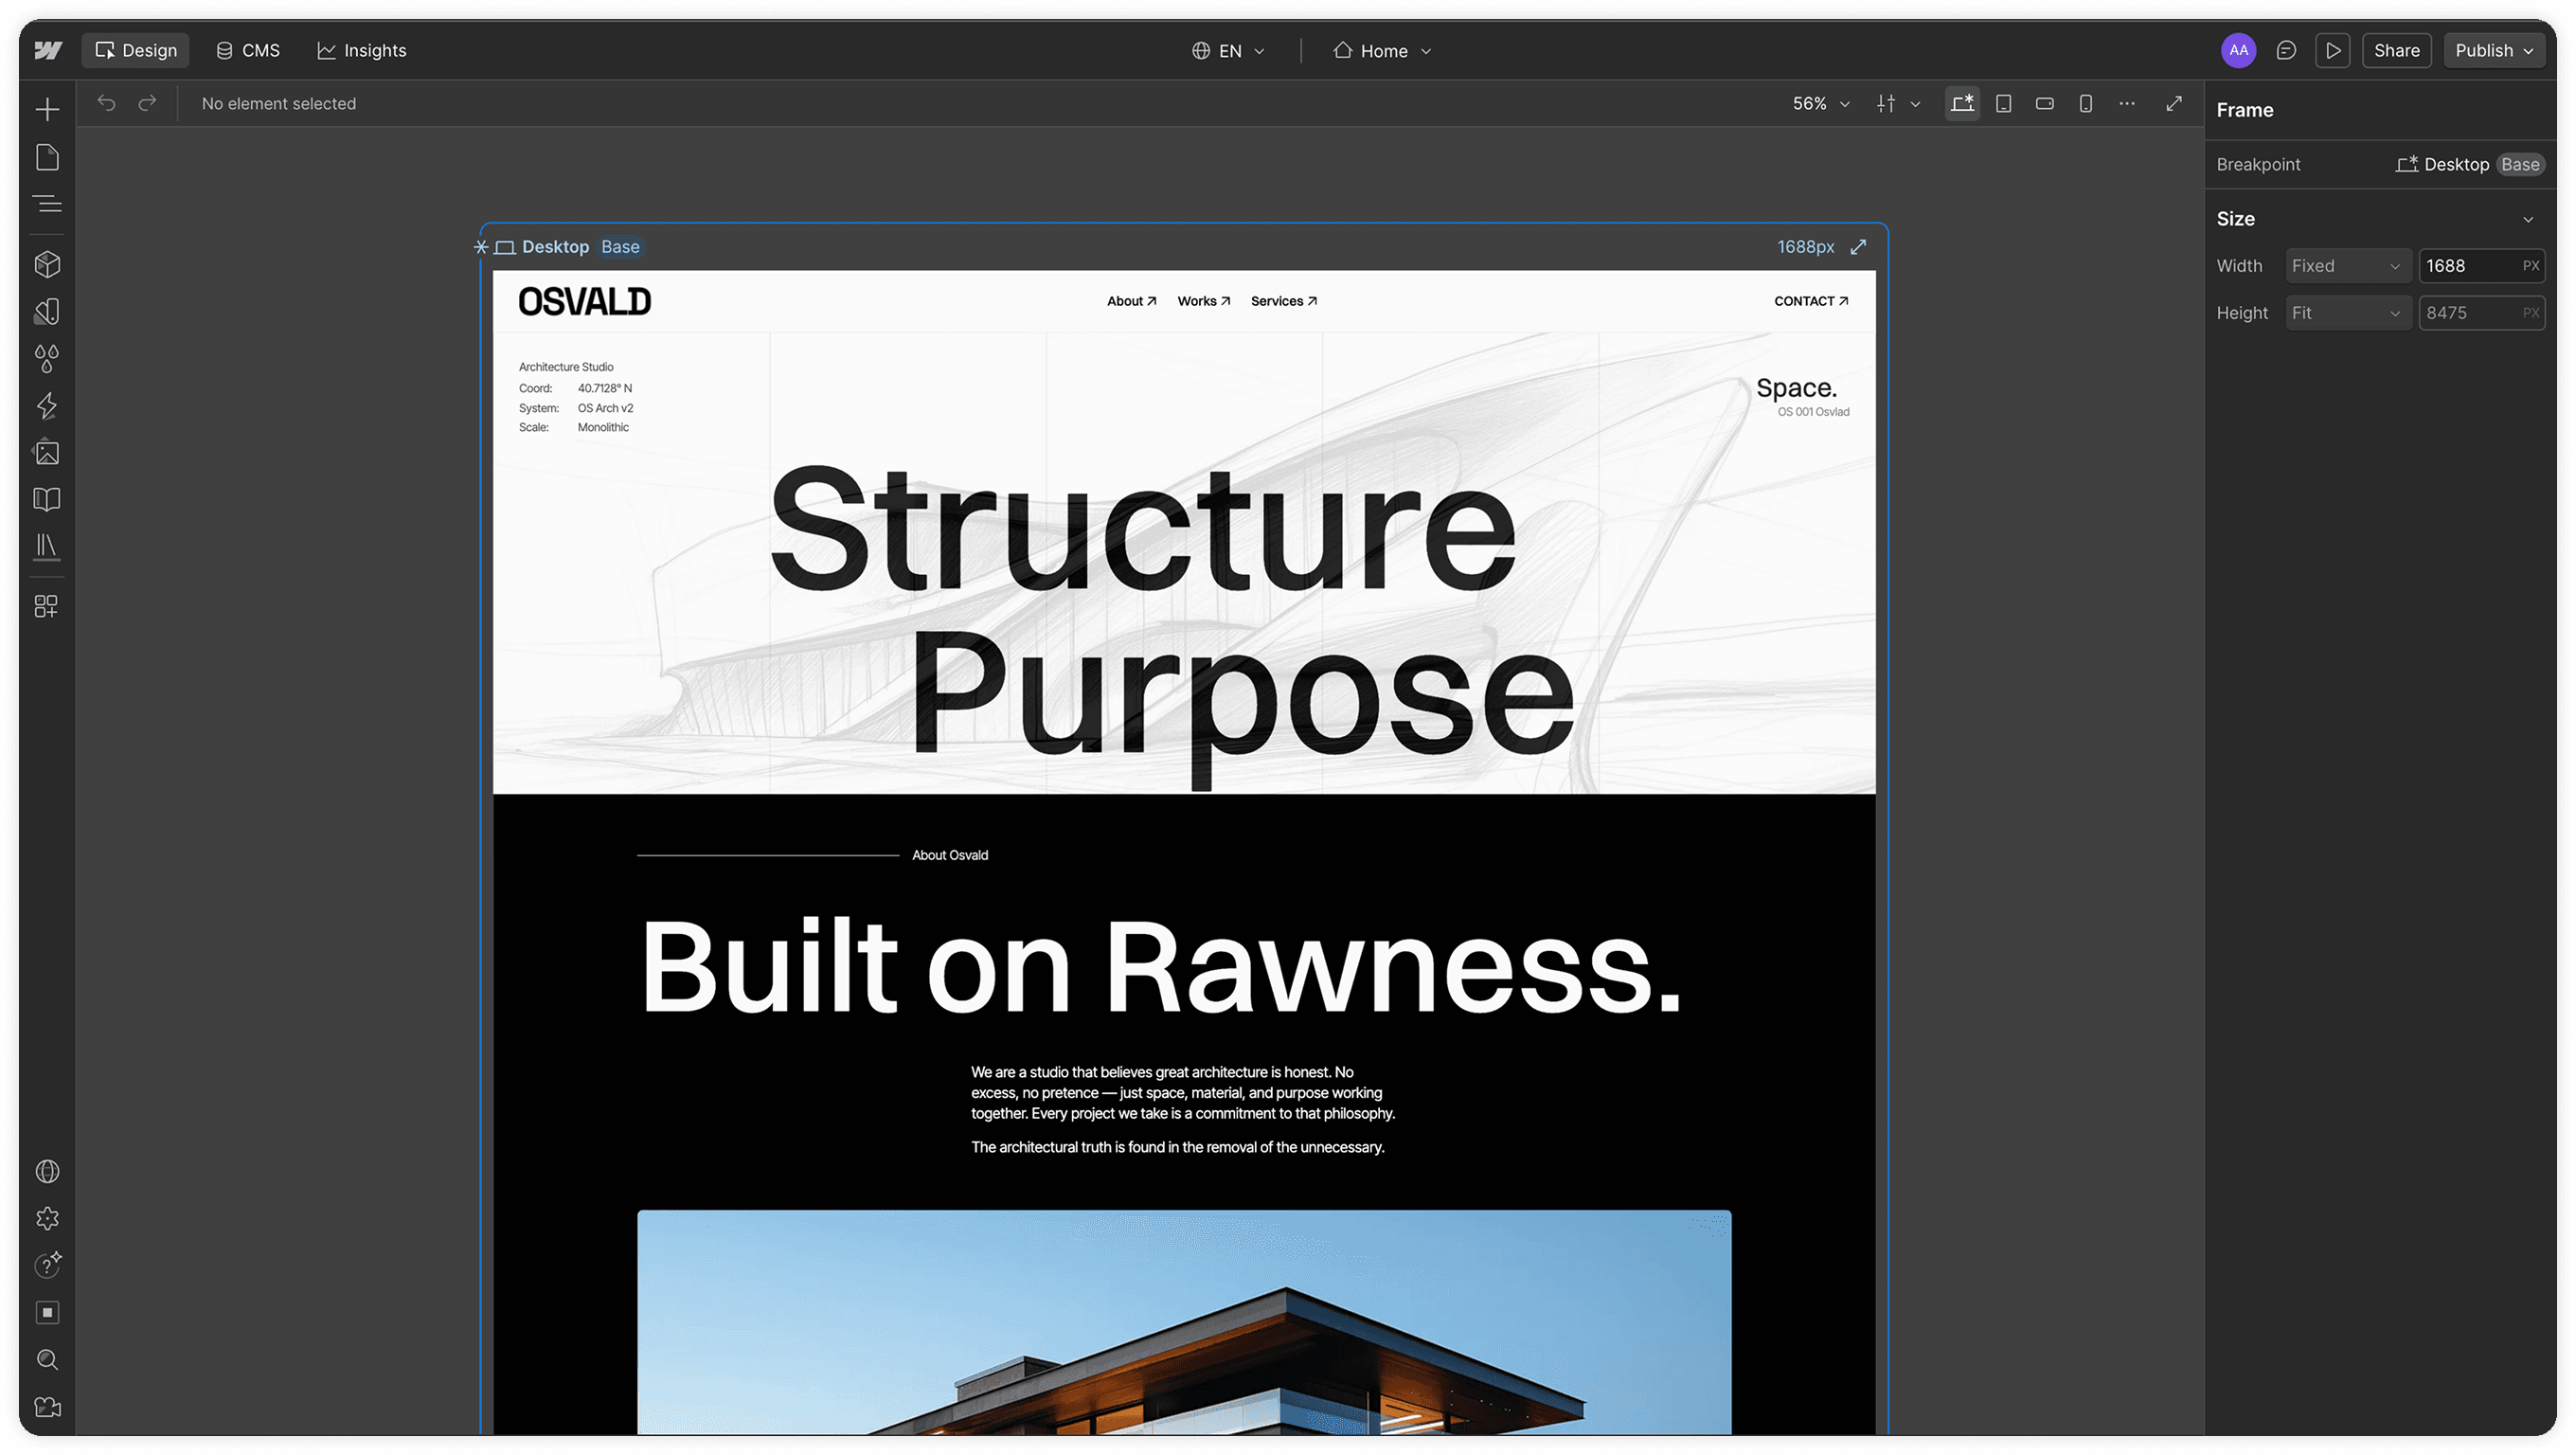Switch to Mobile portrait breakpoint

click(x=2085, y=103)
